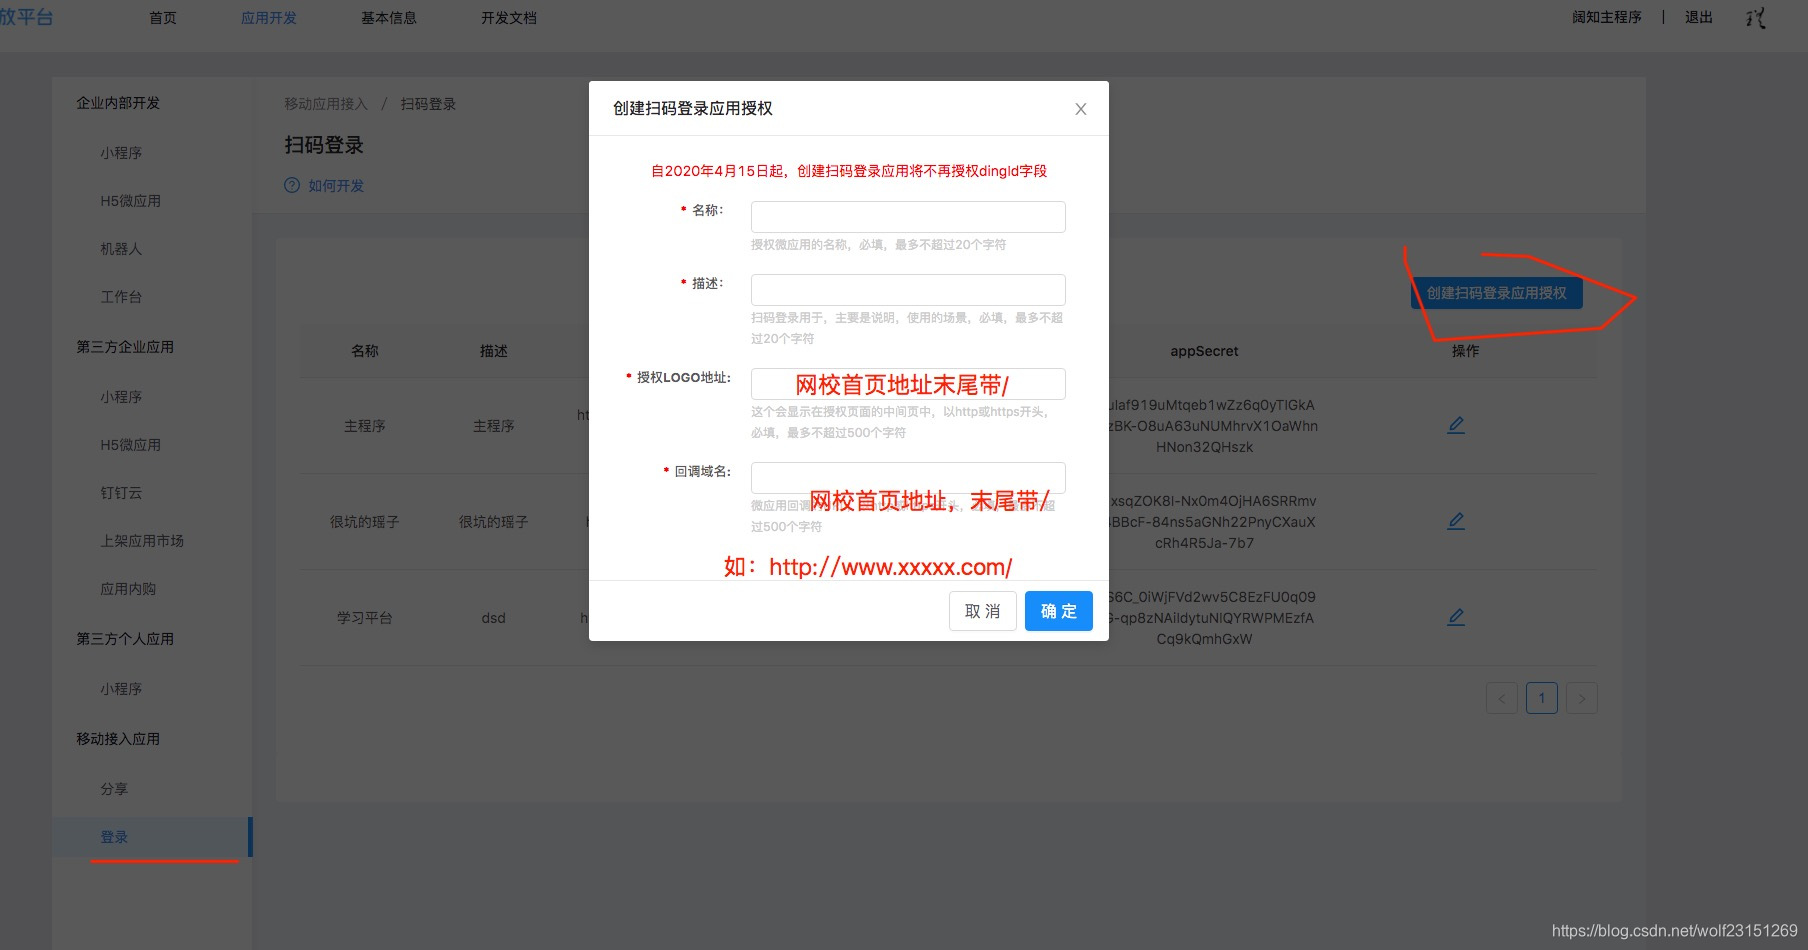
Task: Select 小程序 under 第三方个人应用
Action: pos(121,689)
